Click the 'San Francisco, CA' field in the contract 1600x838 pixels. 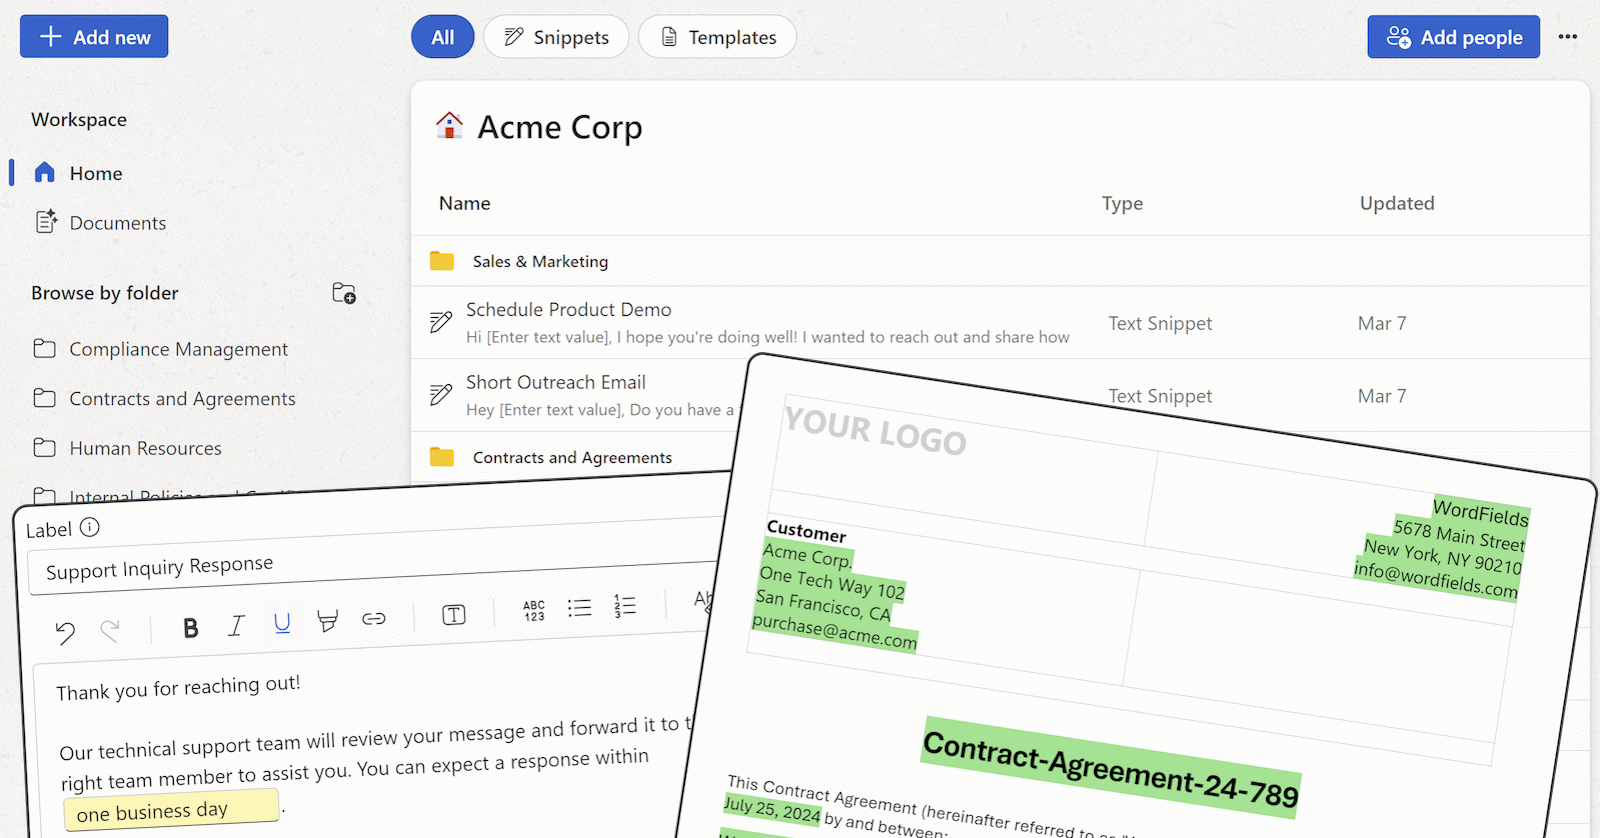coord(822,605)
